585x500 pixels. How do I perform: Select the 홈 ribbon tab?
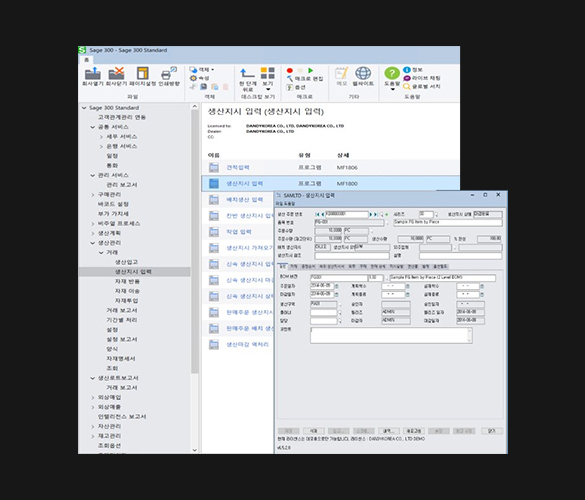click(86, 60)
